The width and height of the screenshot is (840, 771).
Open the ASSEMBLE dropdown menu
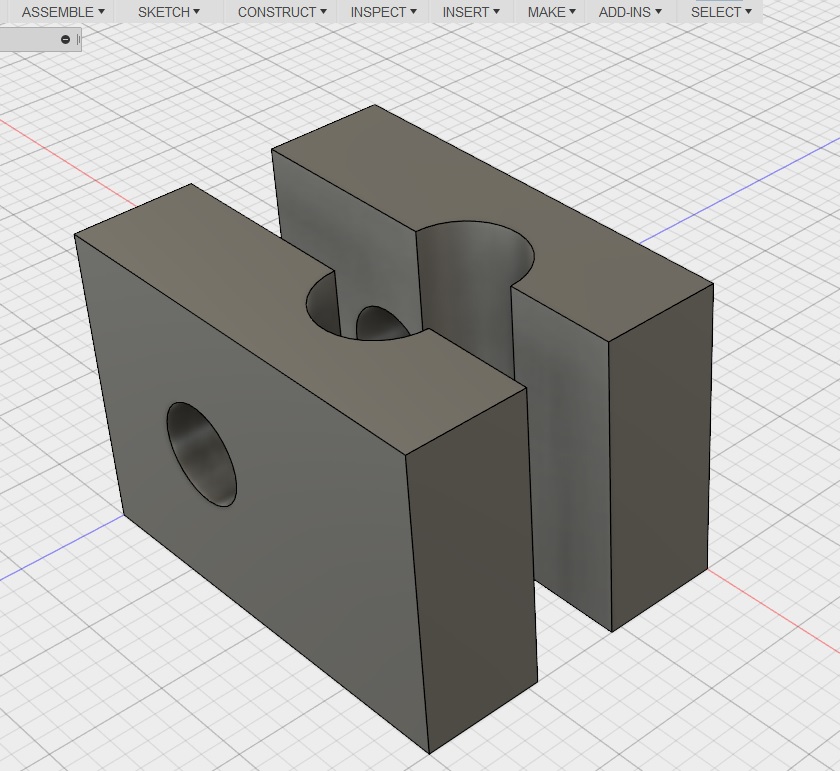point(62,12)
